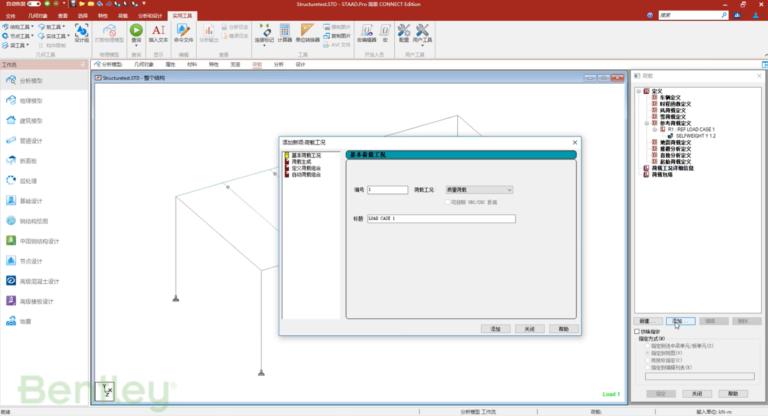The image size is (768, 416).
Task: Switch to the 分析和设计 ribbon tab
Action: pos(150,16)
